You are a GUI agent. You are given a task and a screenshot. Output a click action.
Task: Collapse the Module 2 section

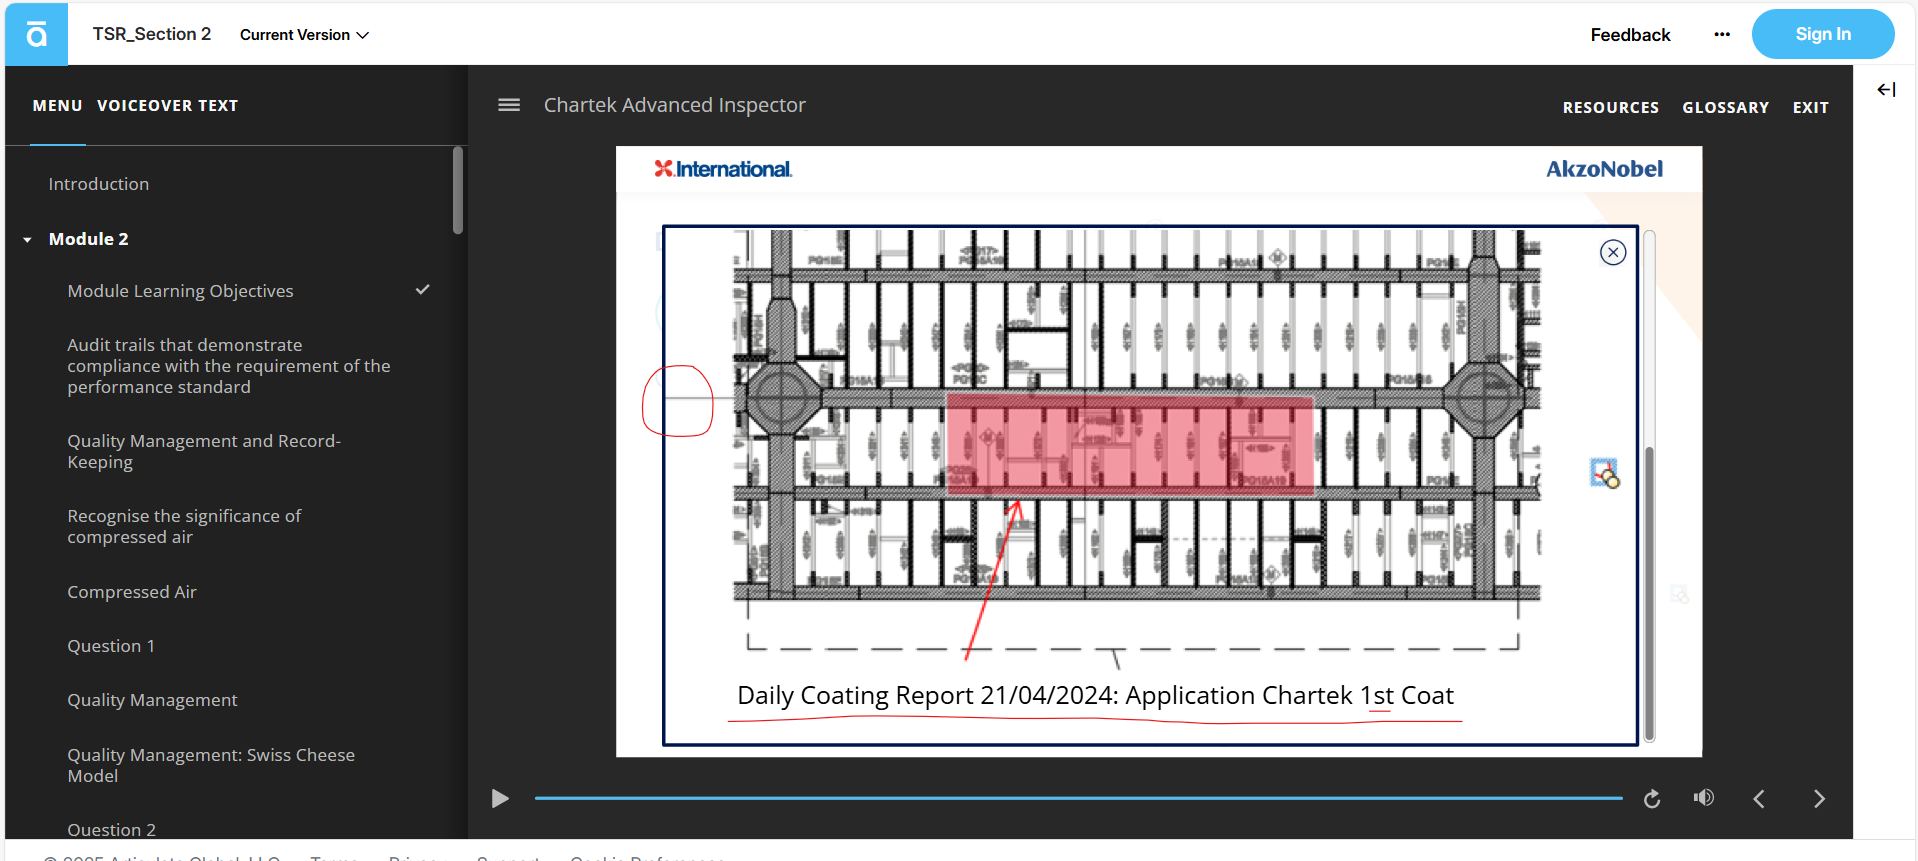tap(27, 240)
